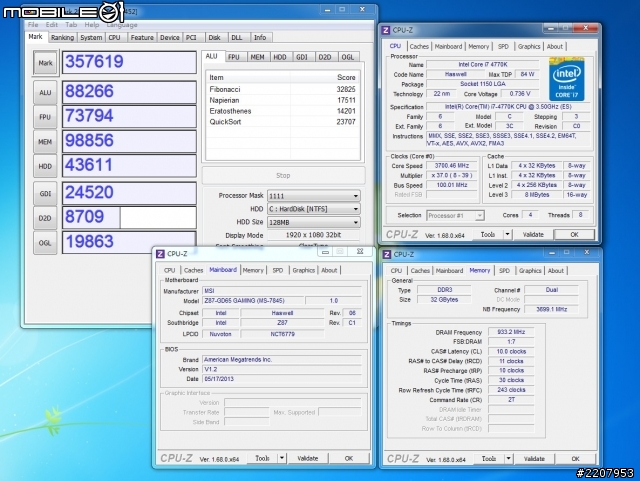Viewport: 640px width, 481px height.
Task: Click the Z87-GD65 GAMING model field
Action: tap(253, 301)
